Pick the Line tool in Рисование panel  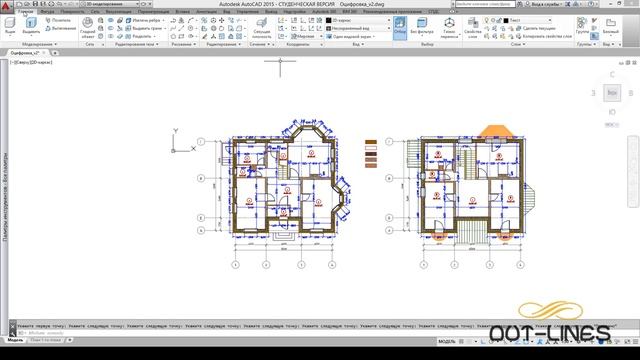pos(182,28)
